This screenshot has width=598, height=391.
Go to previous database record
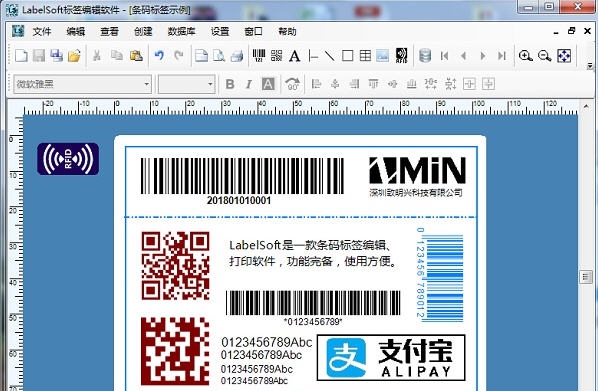(x=464, y=56)
